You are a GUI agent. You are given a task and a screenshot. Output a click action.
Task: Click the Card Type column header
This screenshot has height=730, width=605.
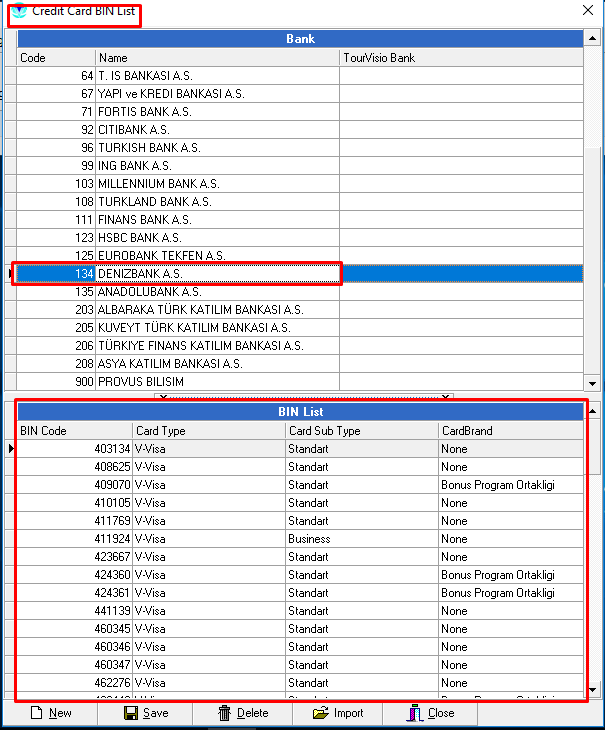click(209, 431)
